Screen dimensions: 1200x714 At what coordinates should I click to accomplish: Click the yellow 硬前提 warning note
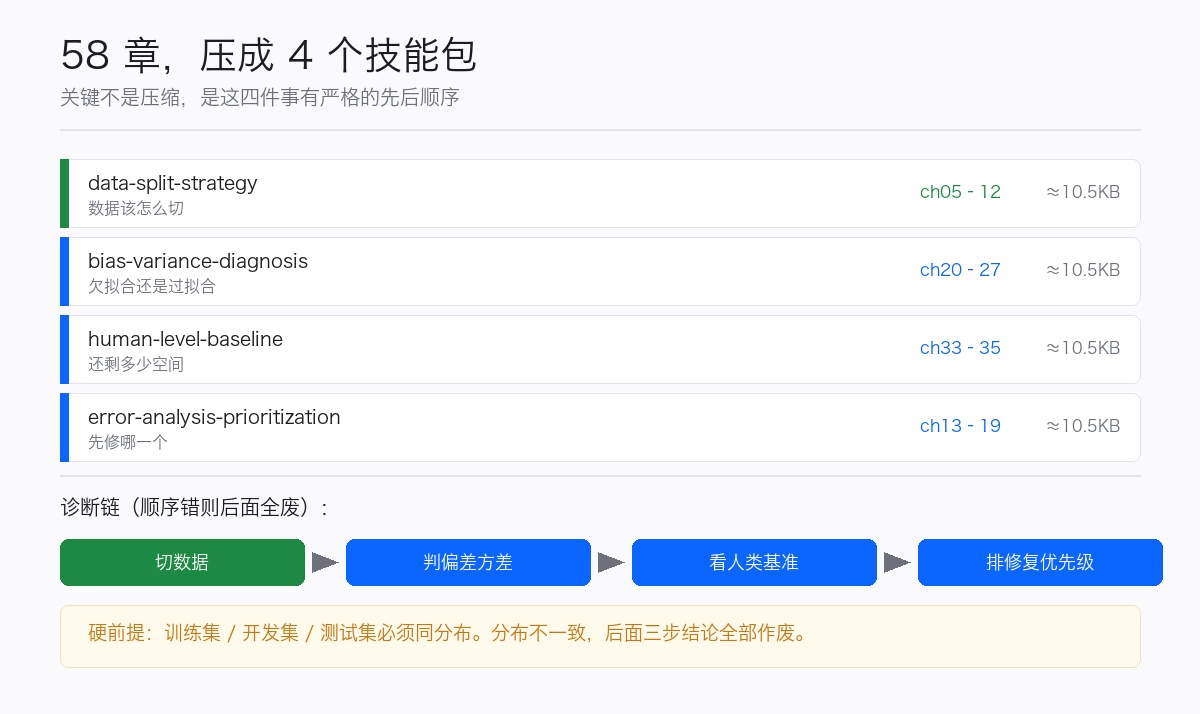click(x=600, y=636)
